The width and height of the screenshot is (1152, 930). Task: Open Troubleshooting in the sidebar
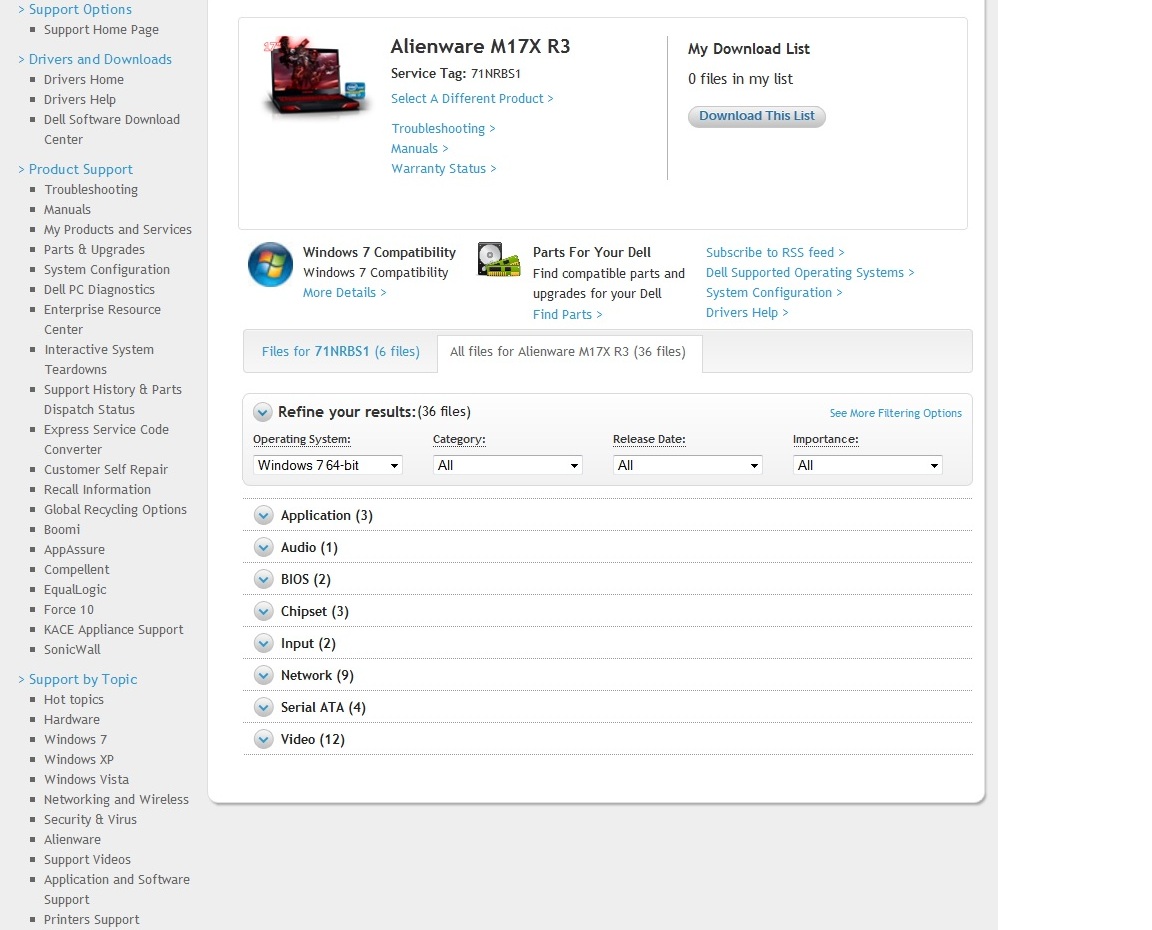click(91, 190)
